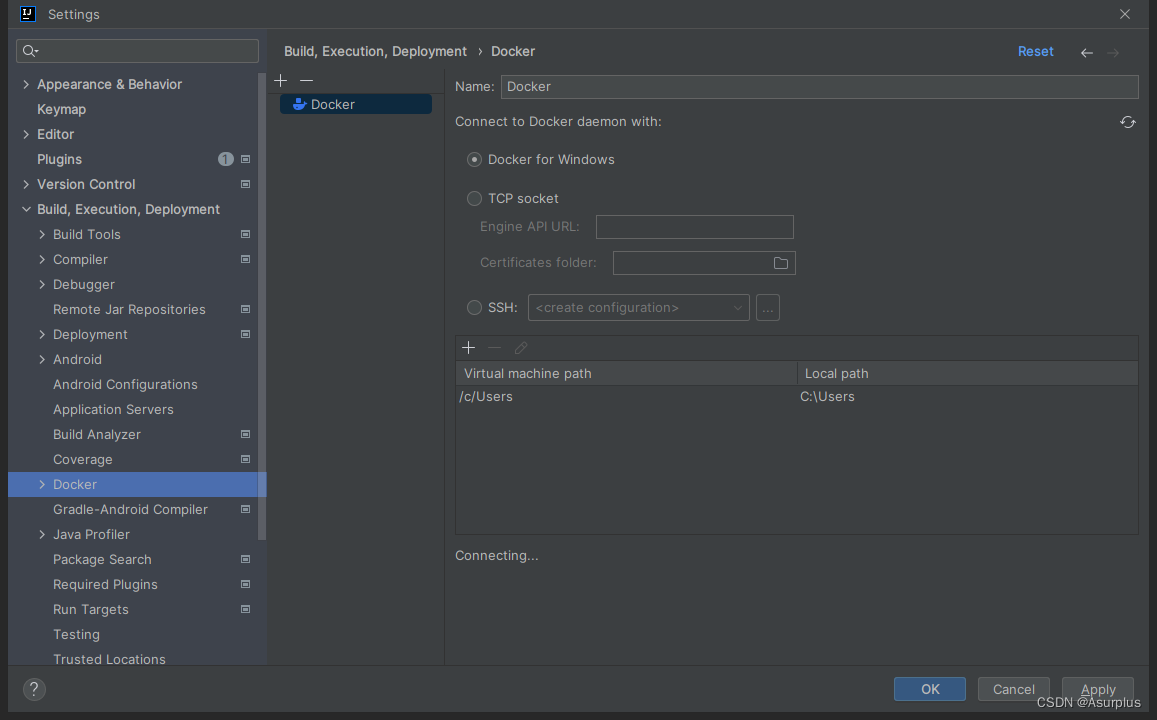Add a path mapping with plus icon
This screenshot has width=1157, height=720.
[469, 347]
